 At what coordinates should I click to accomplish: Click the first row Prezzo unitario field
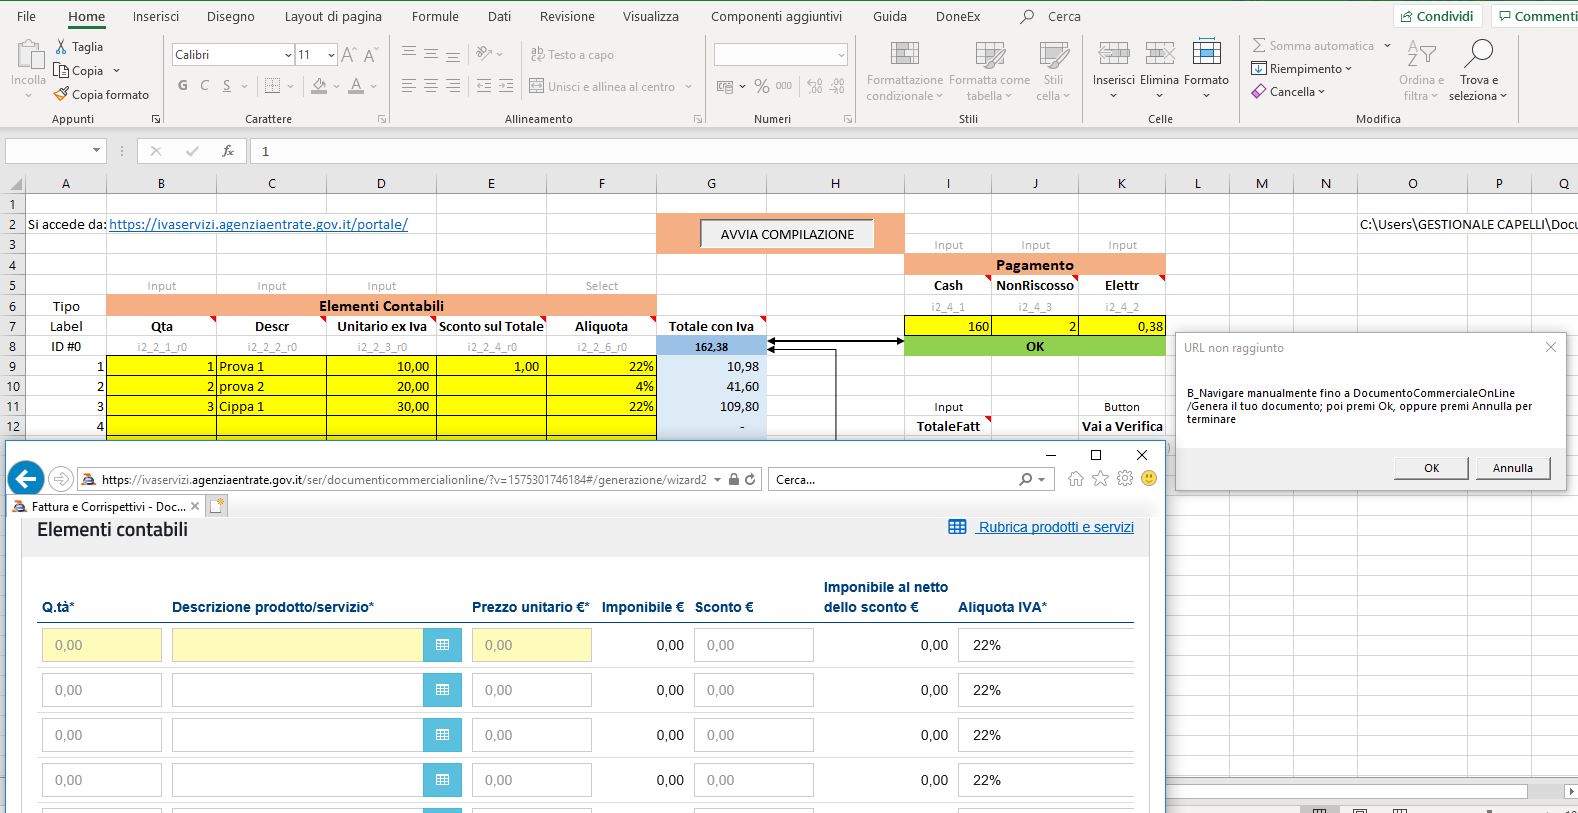532,645
